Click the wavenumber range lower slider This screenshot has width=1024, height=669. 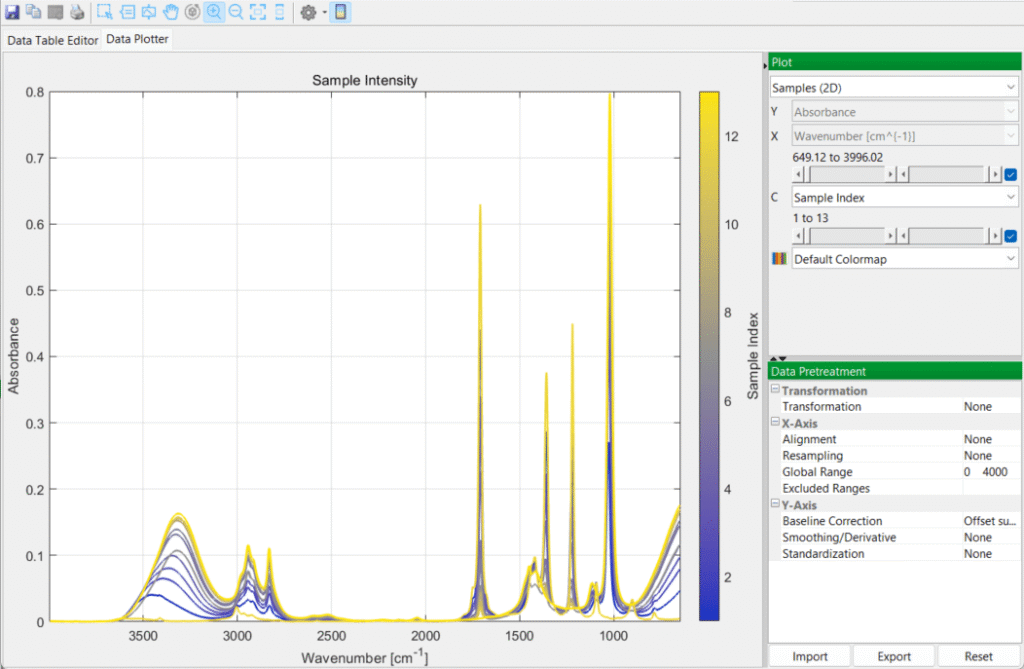pos(845,175)
